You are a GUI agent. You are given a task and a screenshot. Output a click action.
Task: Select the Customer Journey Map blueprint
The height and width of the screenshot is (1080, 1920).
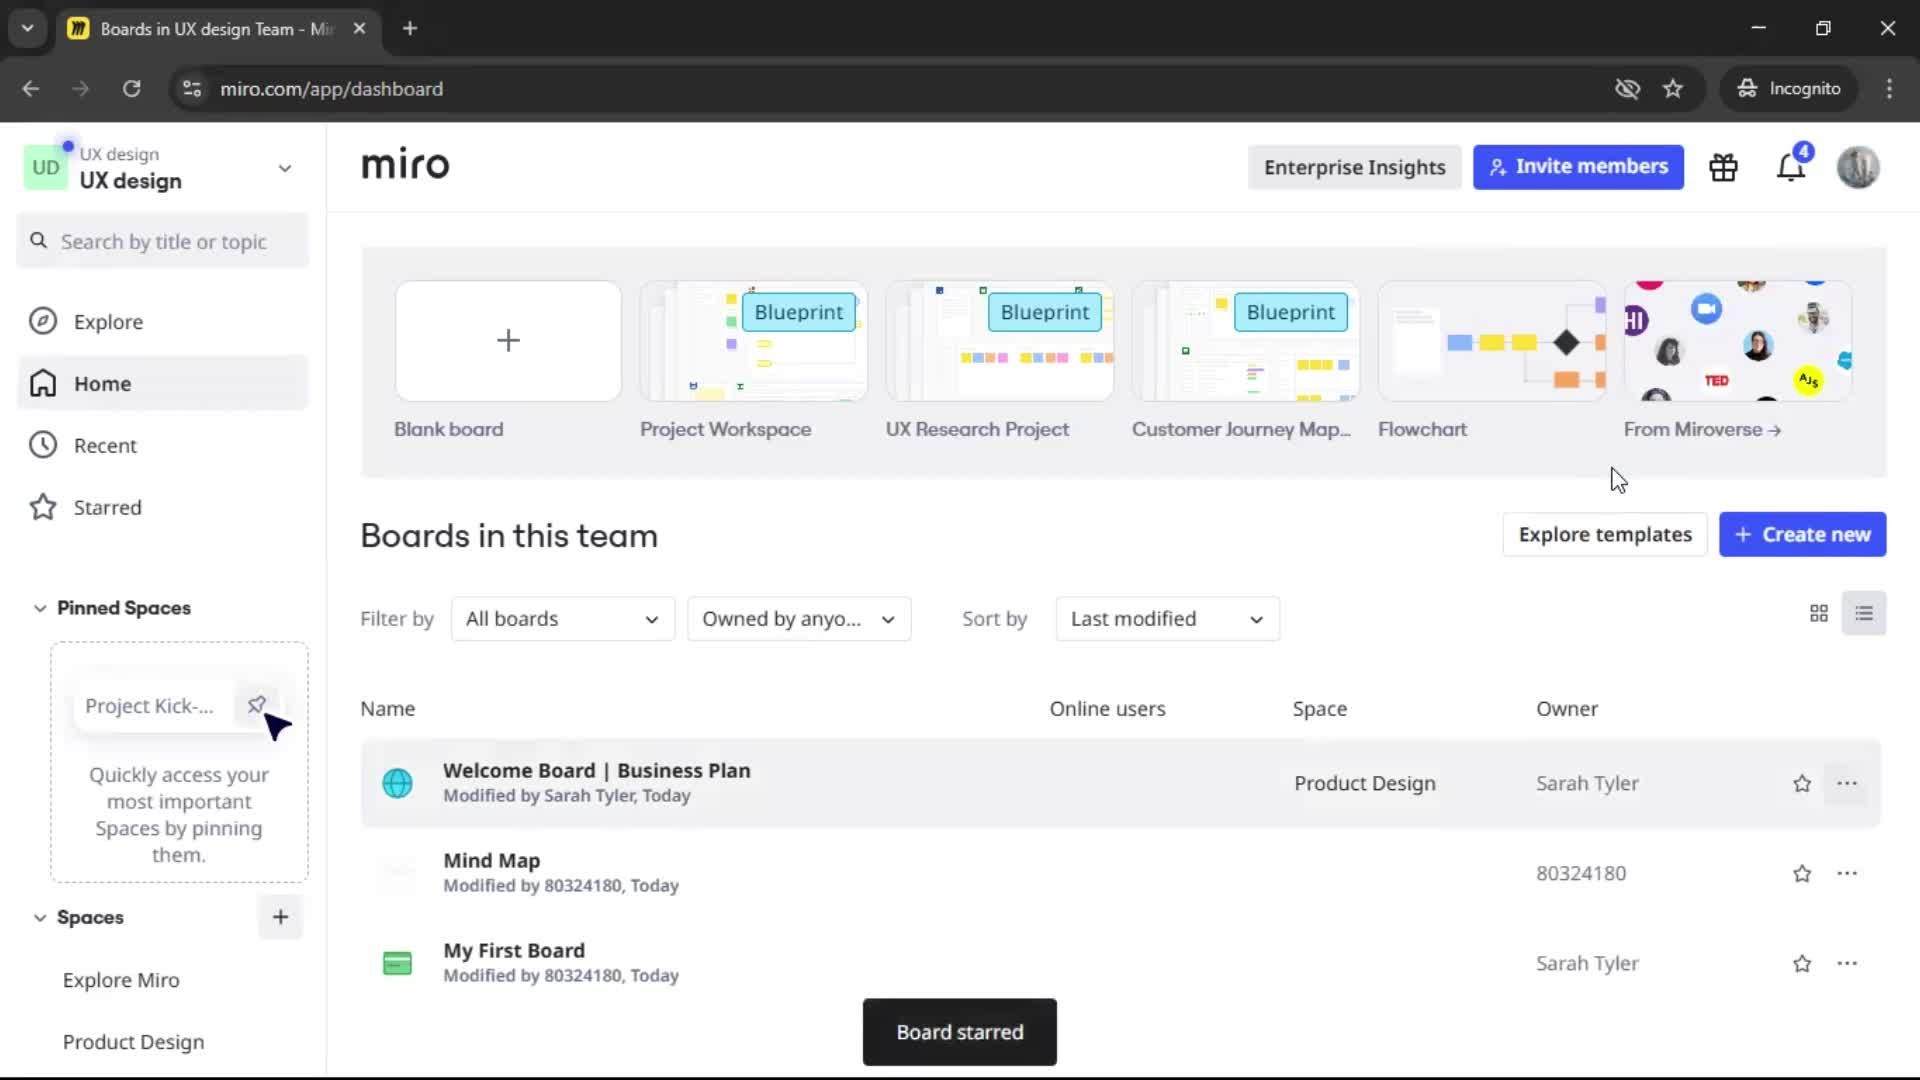tap(1245, 341)
